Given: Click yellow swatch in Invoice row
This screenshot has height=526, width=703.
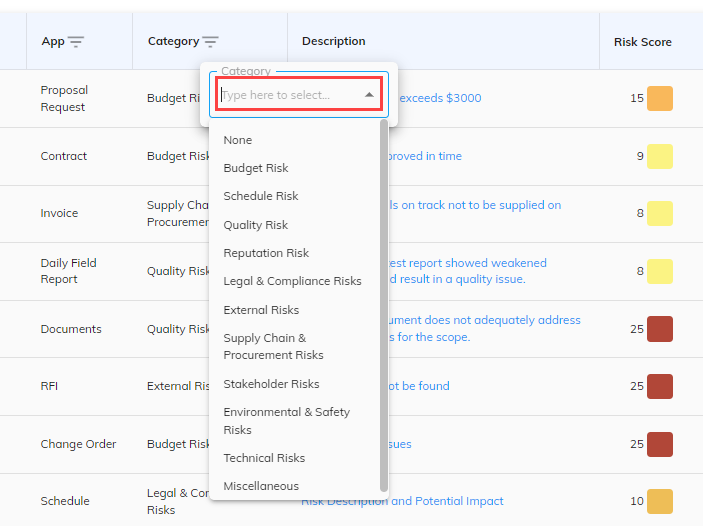Looking at the screenshot, I should (660, 213).
